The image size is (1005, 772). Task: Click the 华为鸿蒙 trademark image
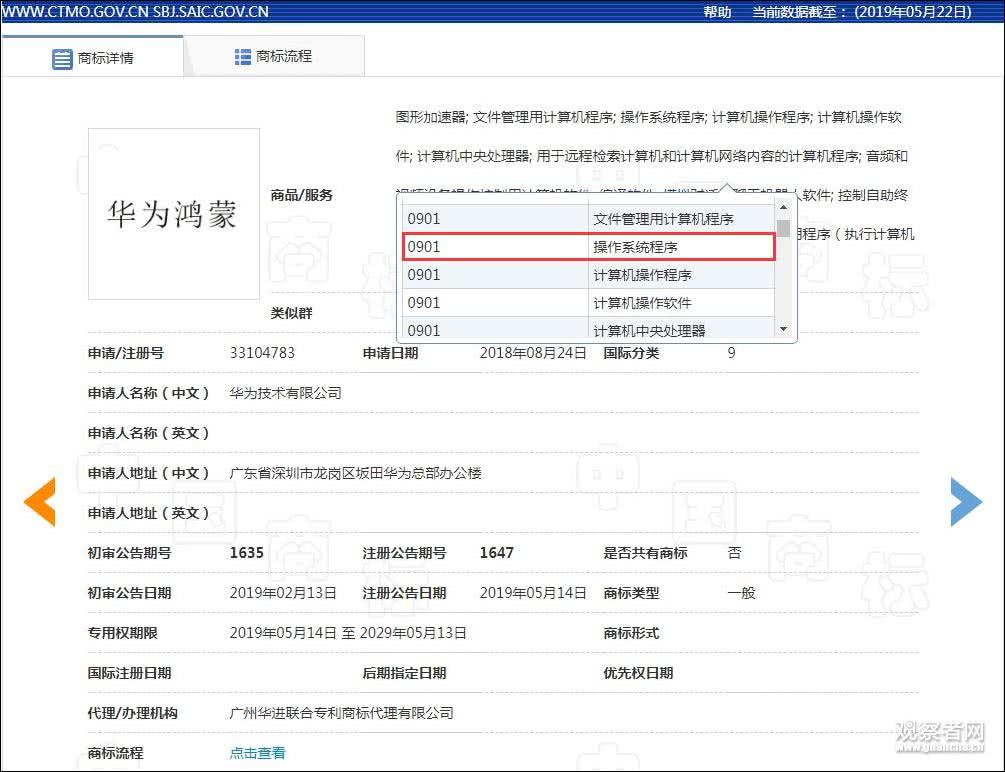coord(172,215)
